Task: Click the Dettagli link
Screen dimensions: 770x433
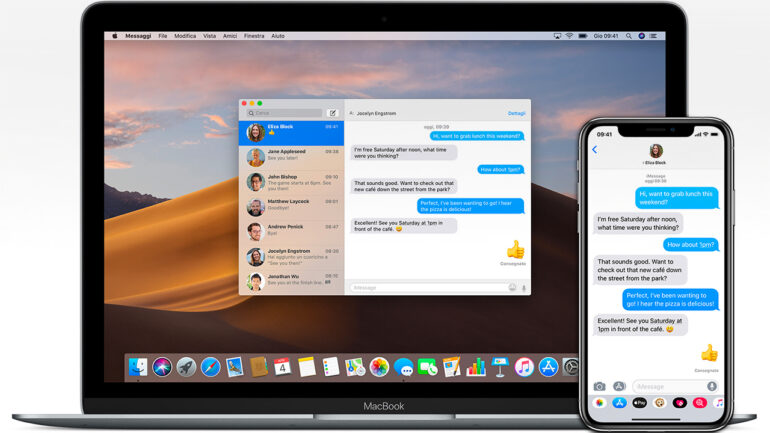Action: tap(516, 113)
